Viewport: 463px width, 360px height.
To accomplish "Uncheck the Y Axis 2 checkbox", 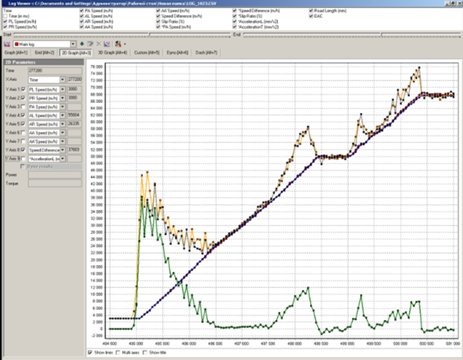I will [x=23, y=98].
